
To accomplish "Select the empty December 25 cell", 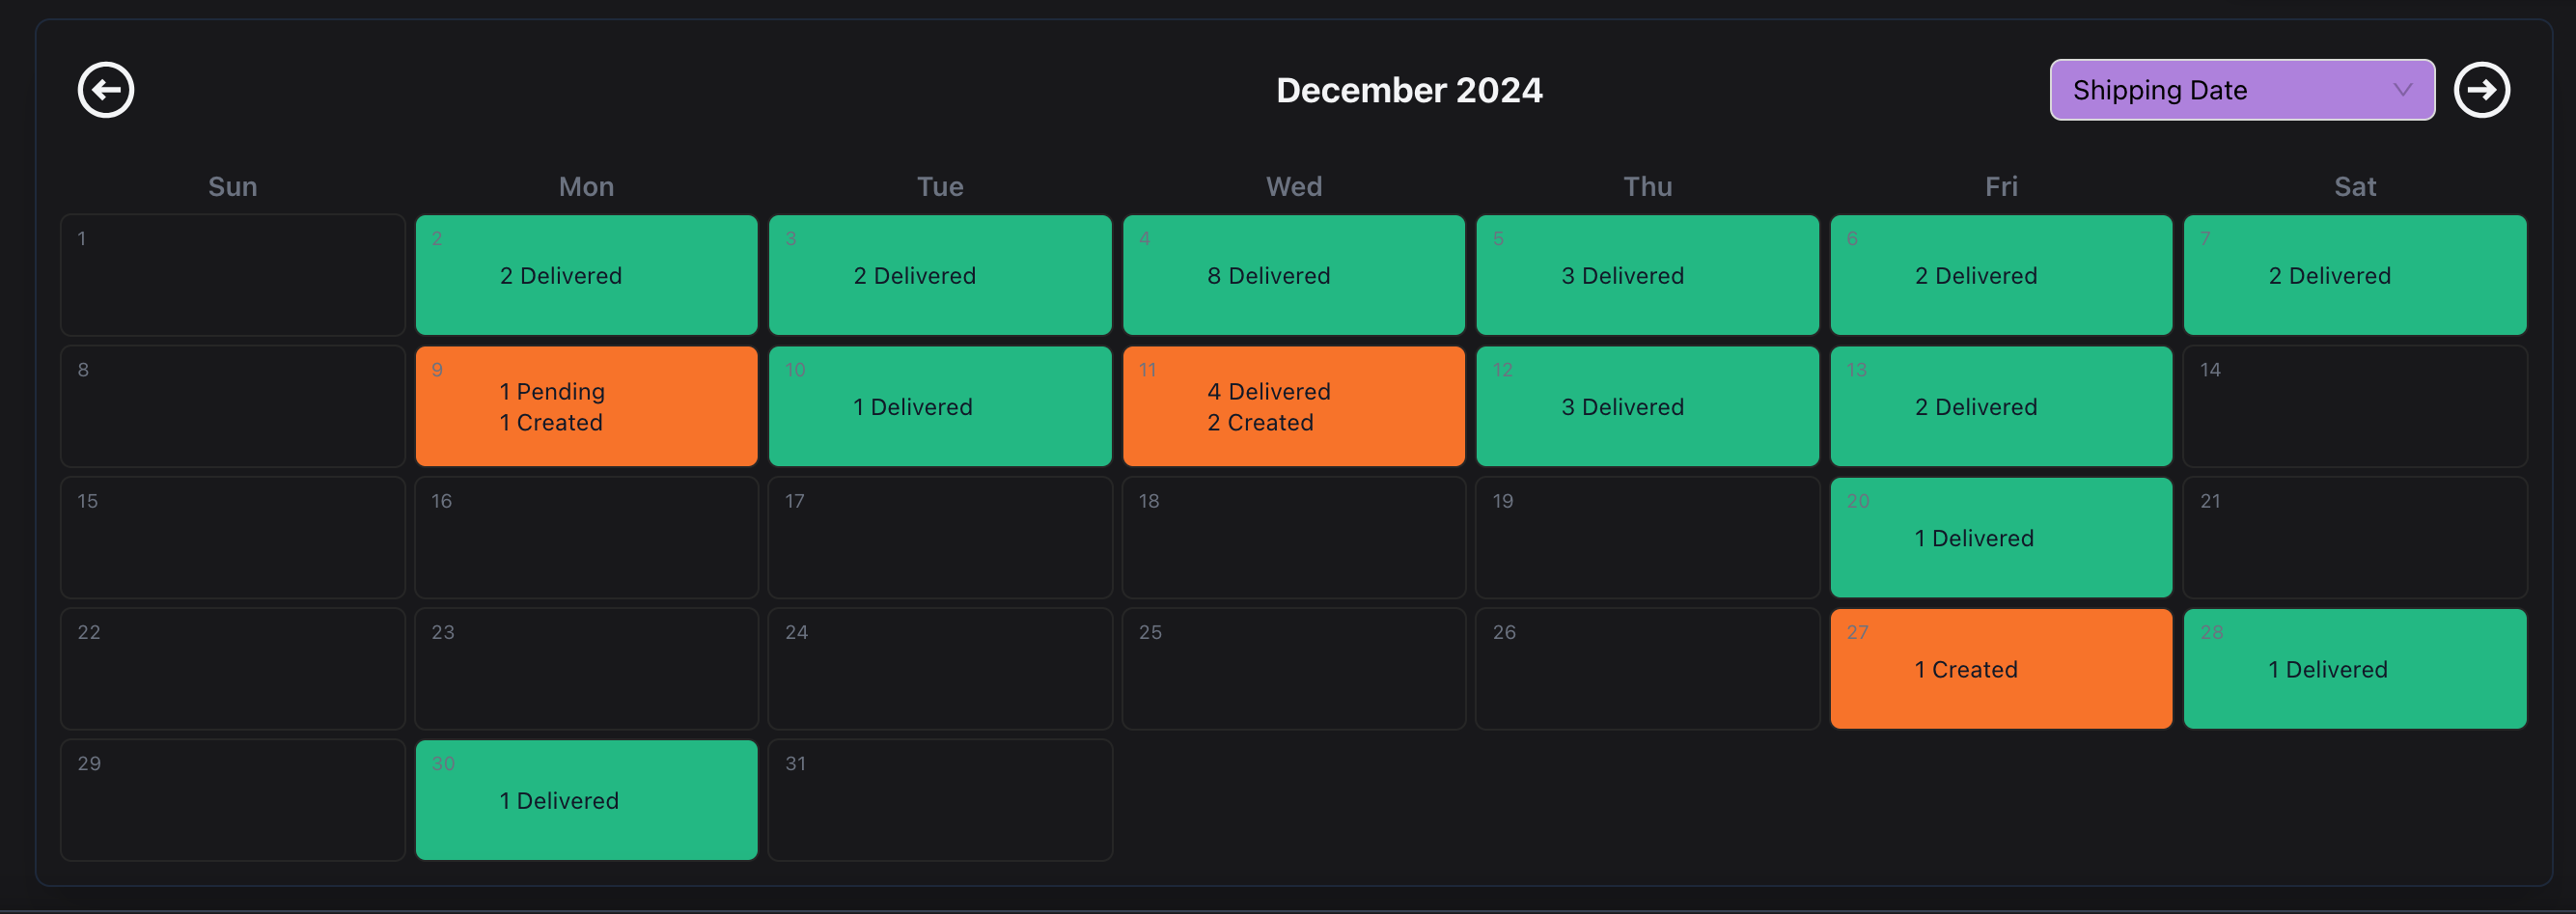I will tap(1293, 669).
